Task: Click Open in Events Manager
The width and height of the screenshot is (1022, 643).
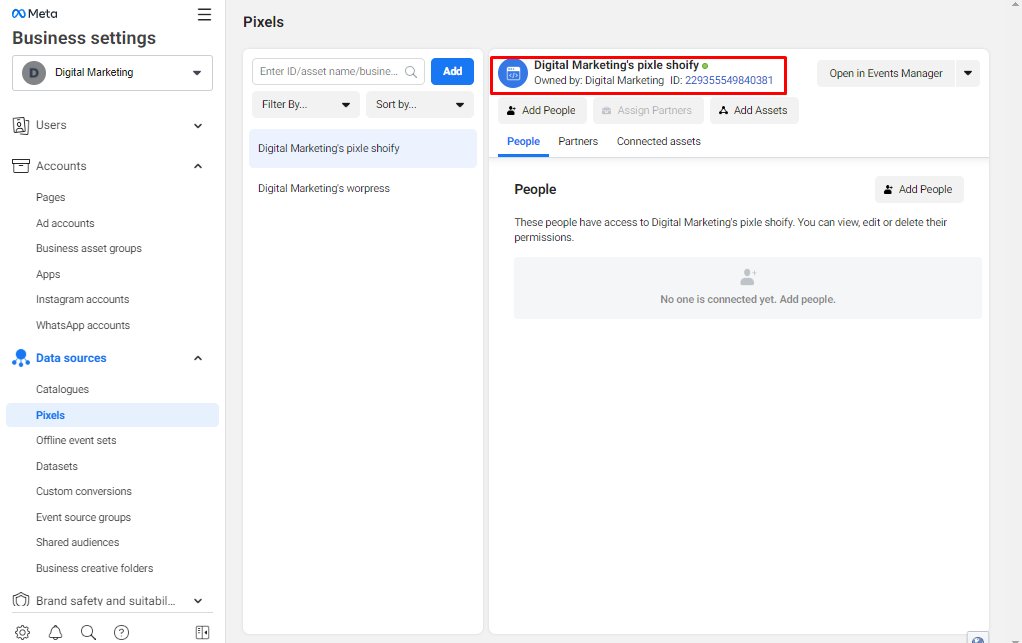Action: pos(886,74)
